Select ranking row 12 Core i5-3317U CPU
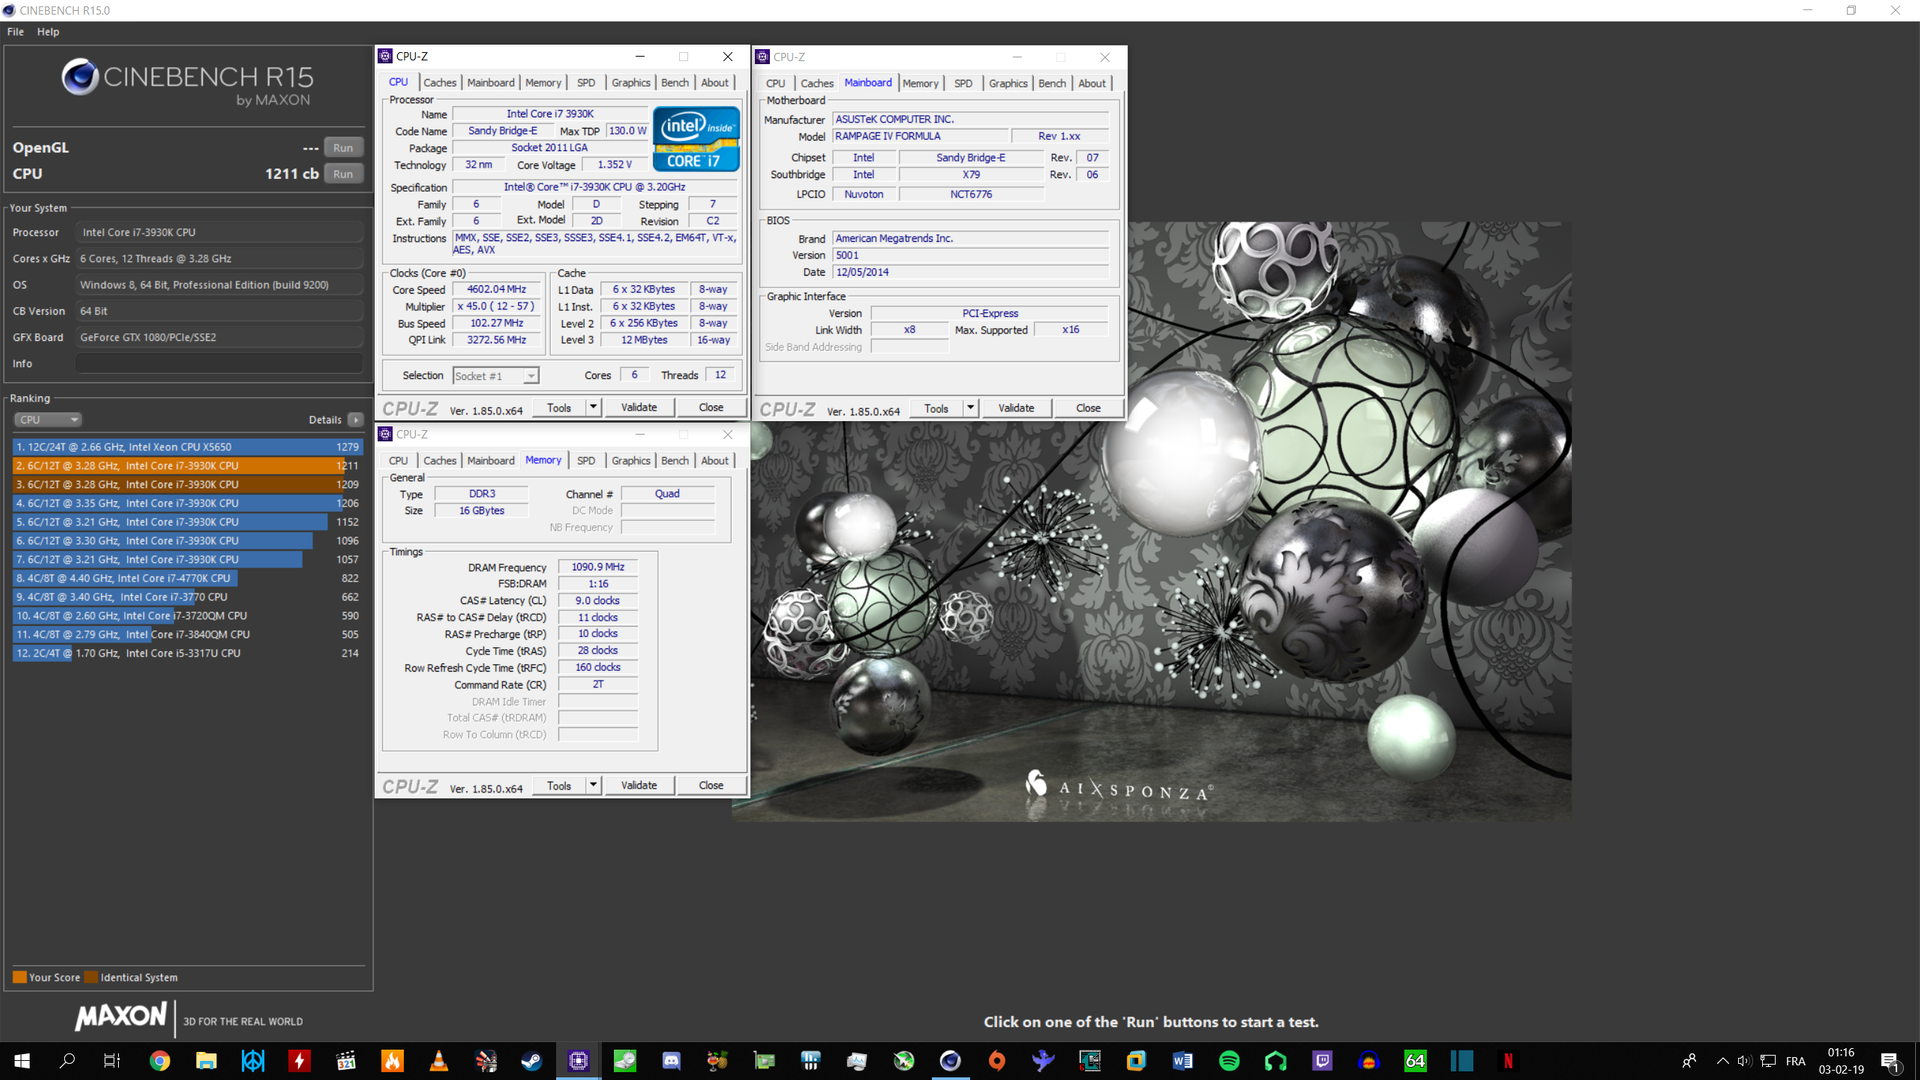 click(x=187, y=653)
